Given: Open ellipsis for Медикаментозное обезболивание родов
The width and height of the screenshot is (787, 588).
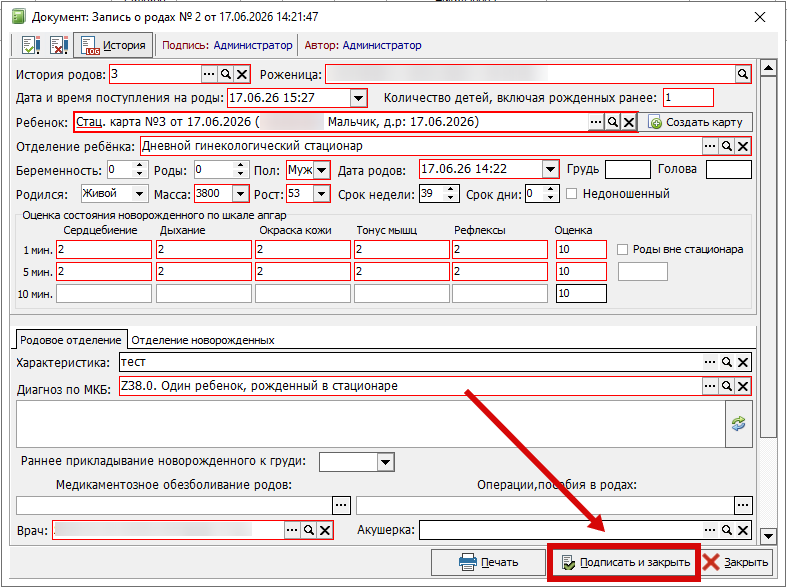Looking at the screenshot, I should [341, 505].
